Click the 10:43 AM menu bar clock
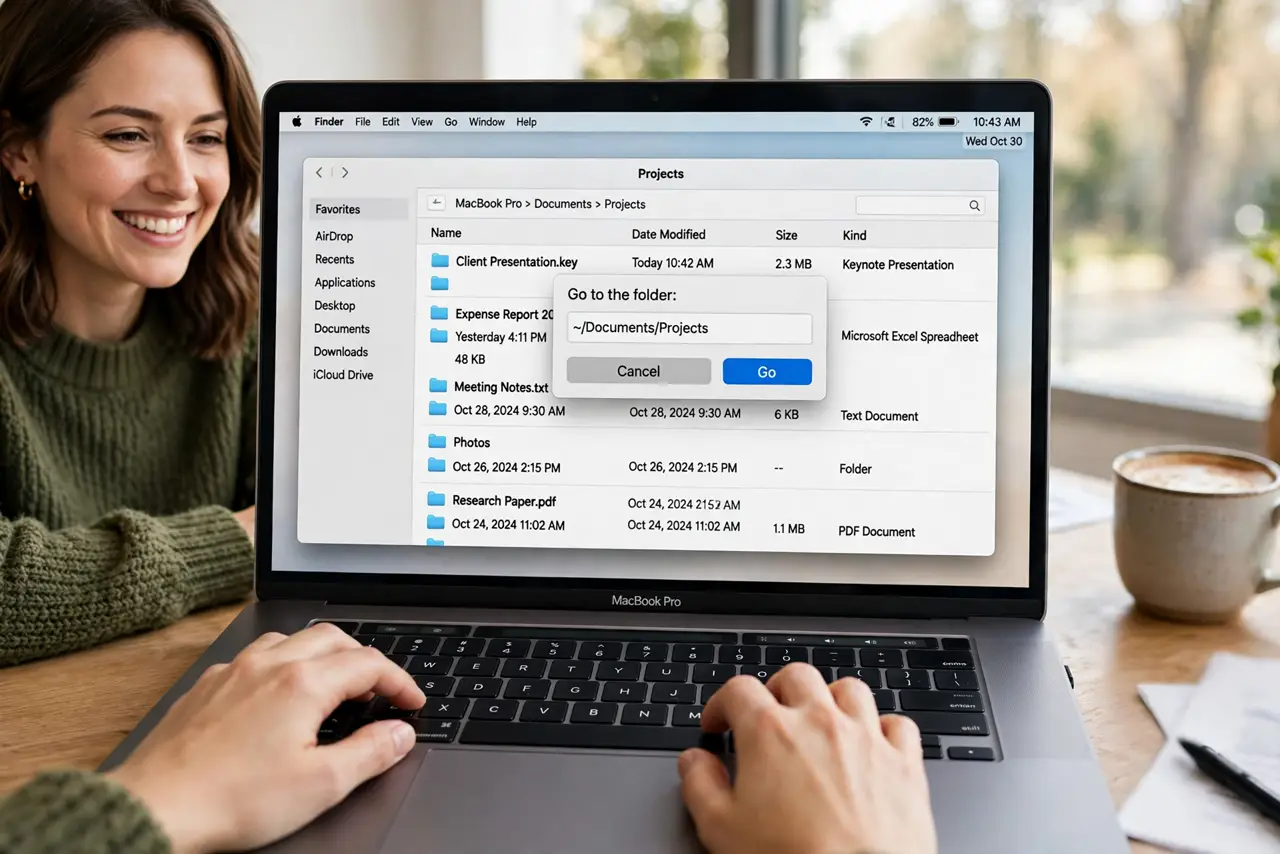 997,122
